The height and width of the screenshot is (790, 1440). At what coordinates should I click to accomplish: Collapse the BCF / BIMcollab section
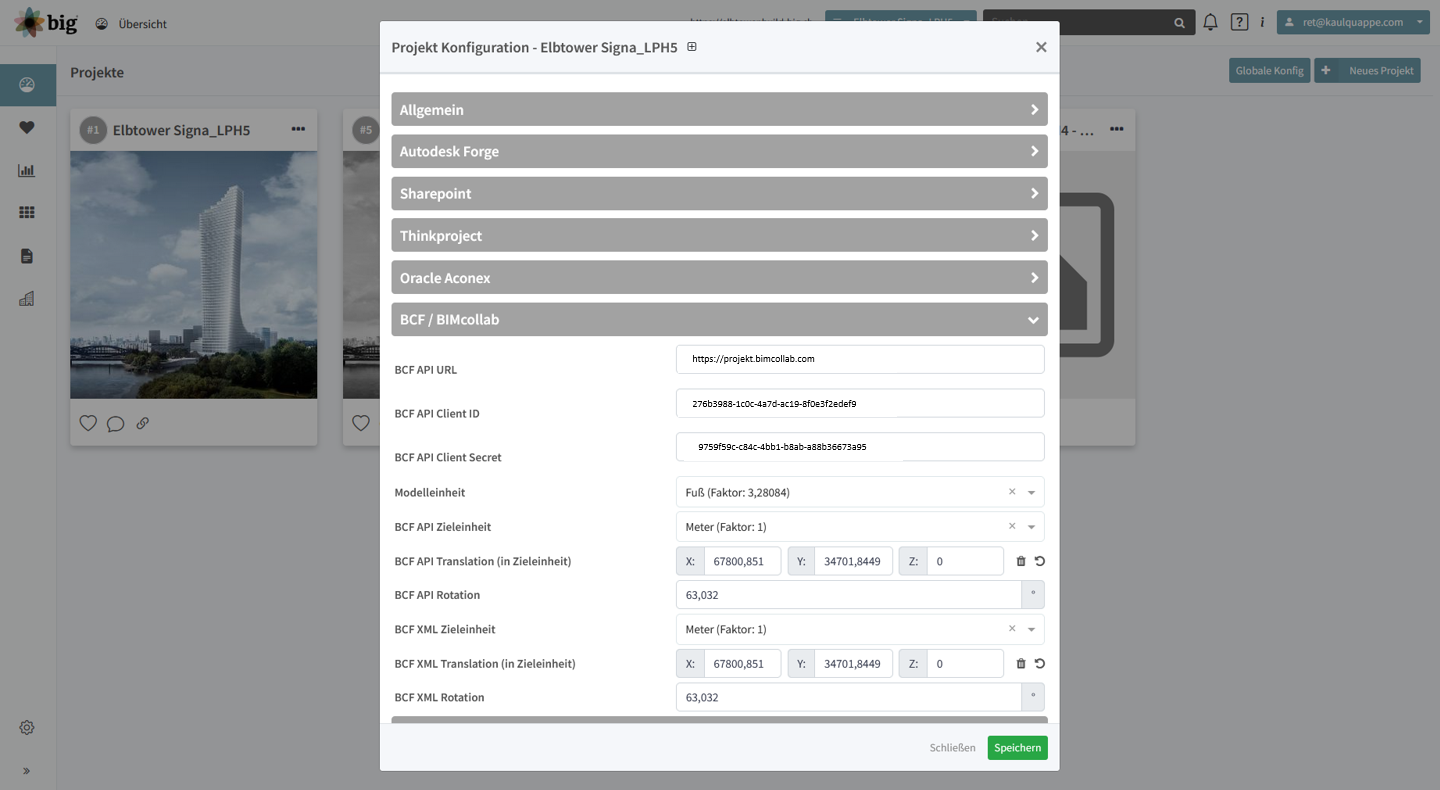(x=719, y=319)
